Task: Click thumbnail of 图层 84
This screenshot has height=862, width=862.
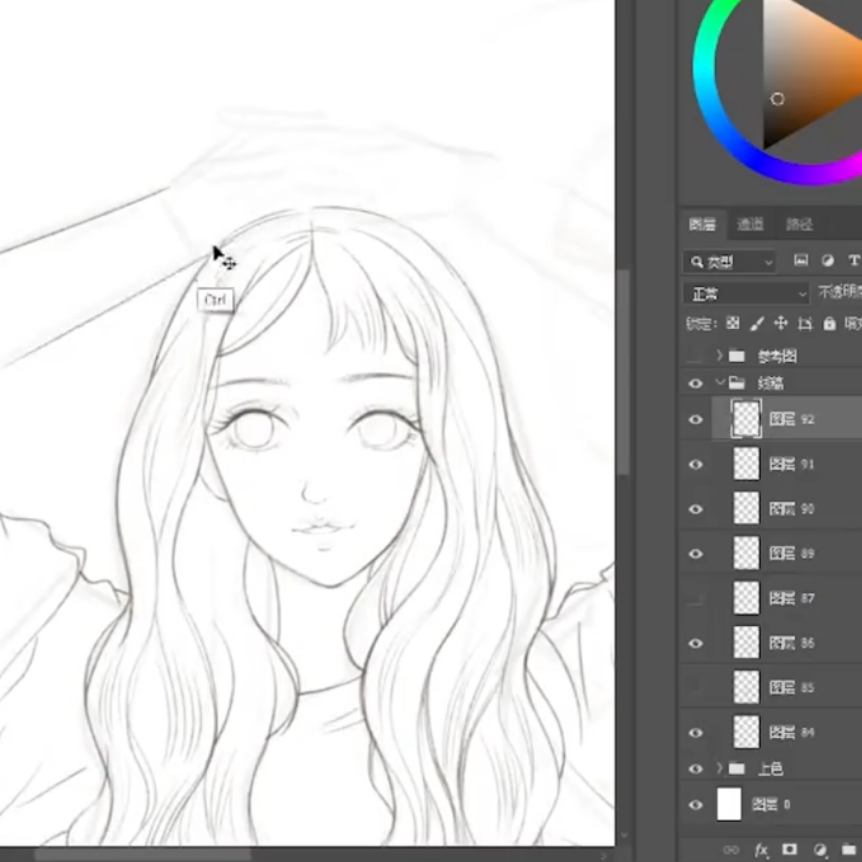Action: [x=747, y=732]
